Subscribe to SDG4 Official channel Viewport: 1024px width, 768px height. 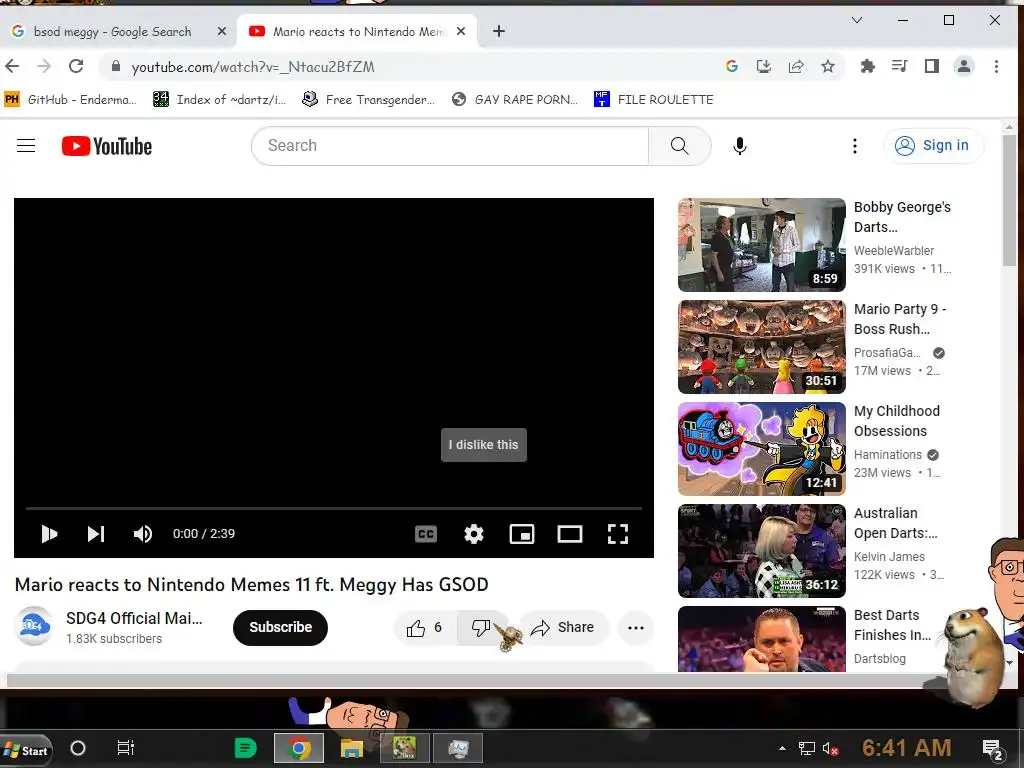point(280,628)
